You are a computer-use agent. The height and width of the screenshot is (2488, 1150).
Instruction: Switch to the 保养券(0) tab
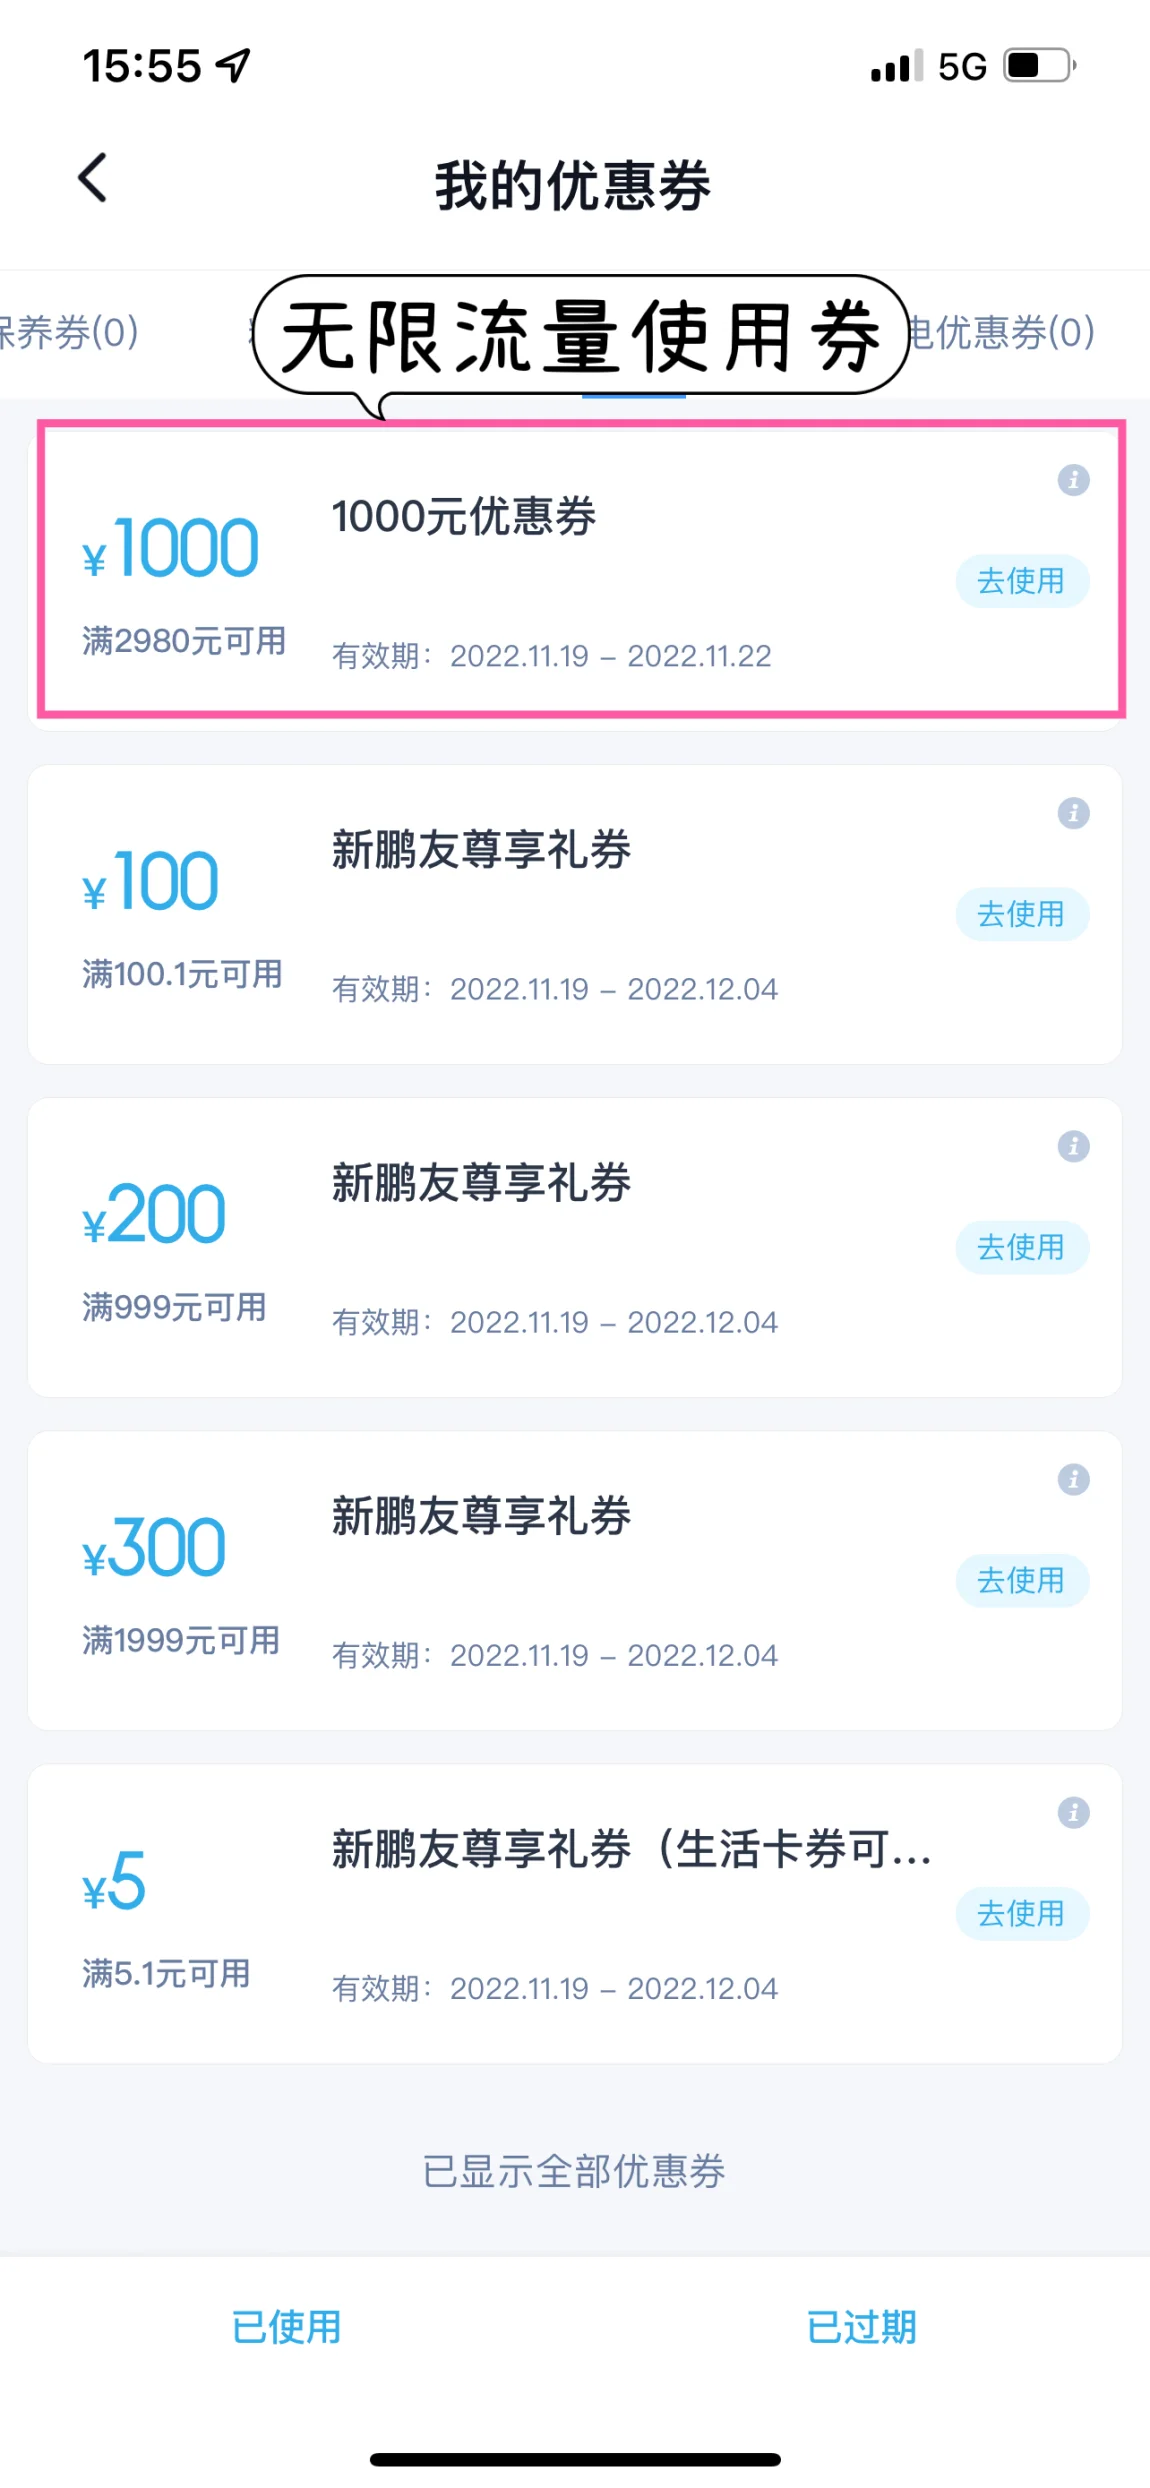70,333
